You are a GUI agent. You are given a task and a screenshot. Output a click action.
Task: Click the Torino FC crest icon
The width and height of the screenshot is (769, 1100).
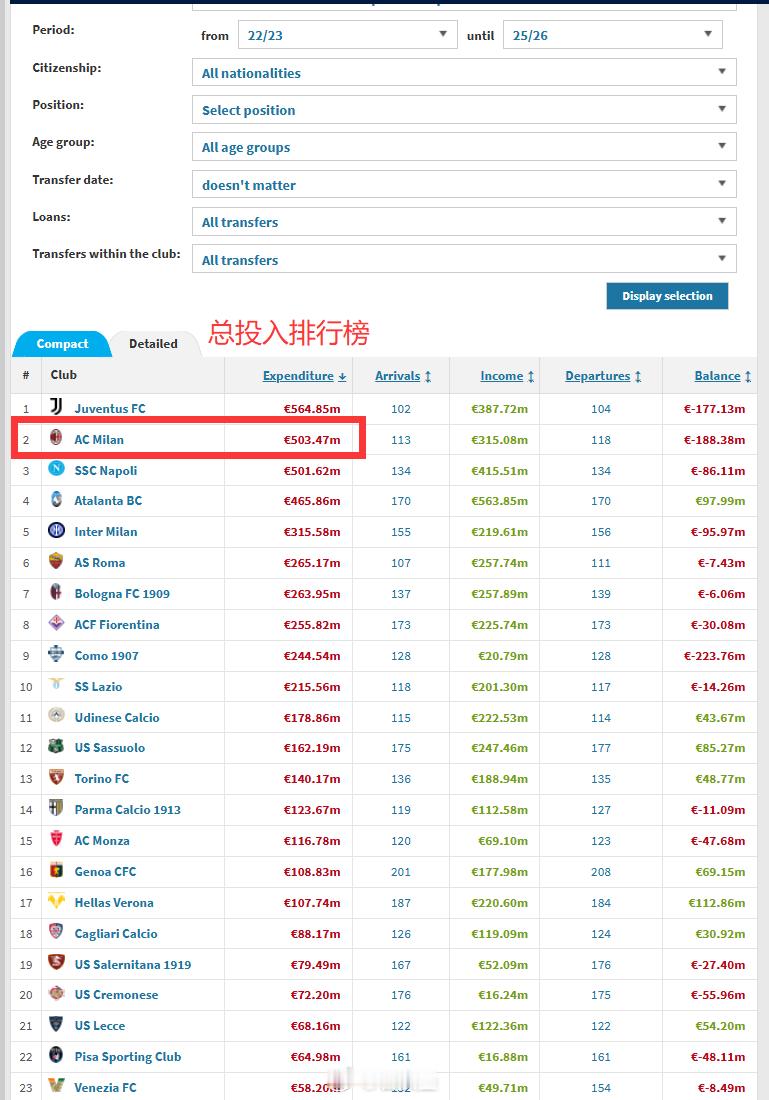tap(56, 777)
